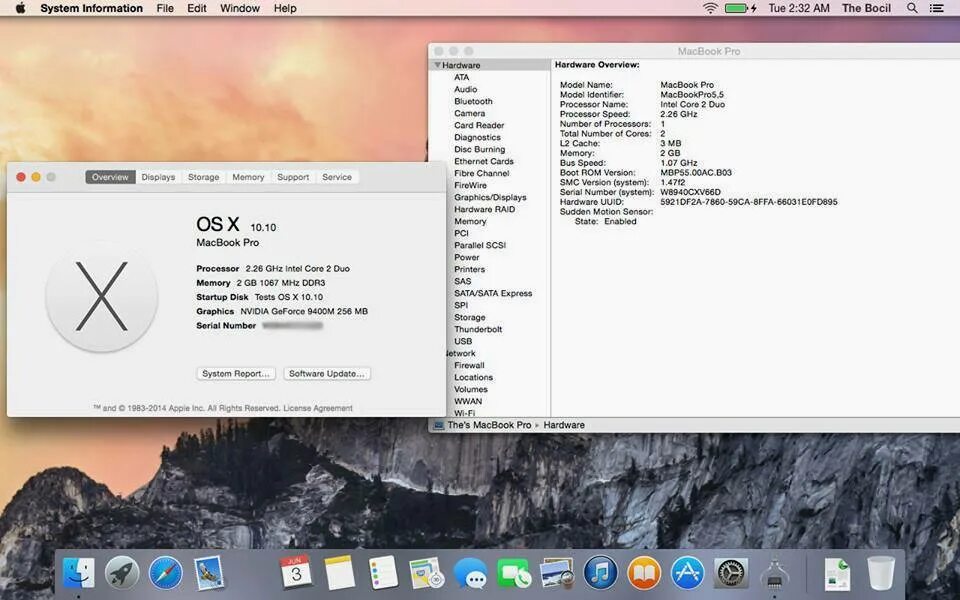The height and width of the screenshot is (600, 960).
Task: Open Spotlight search magnifier icon
Action: [x=912, y=8]
